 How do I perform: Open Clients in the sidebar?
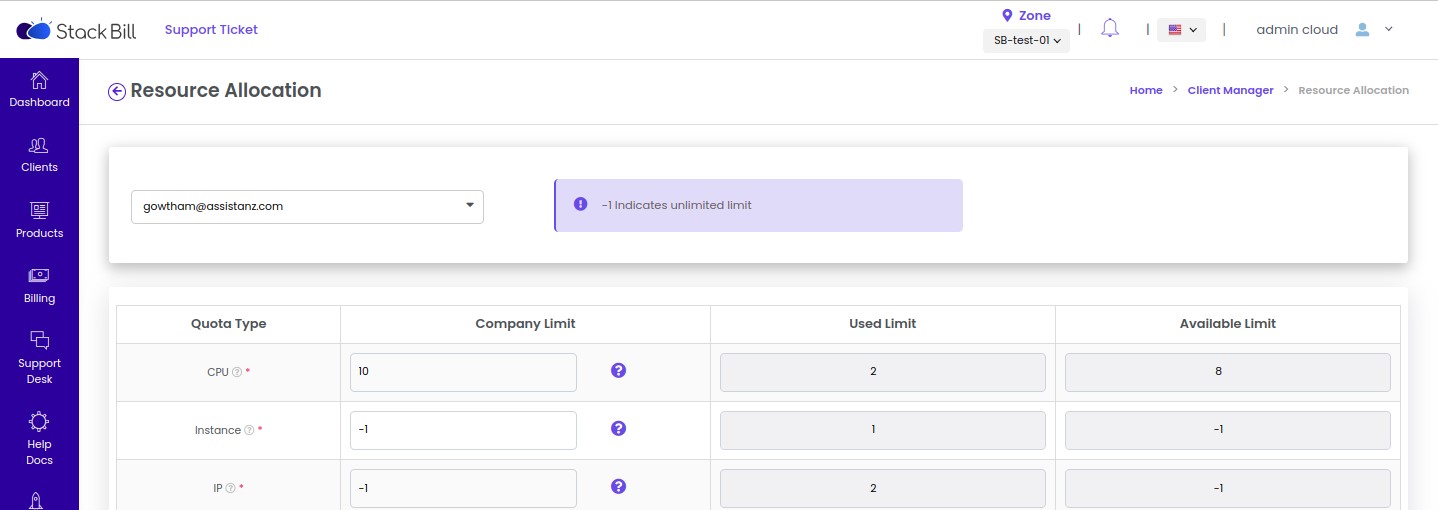(x=39, y=155)
